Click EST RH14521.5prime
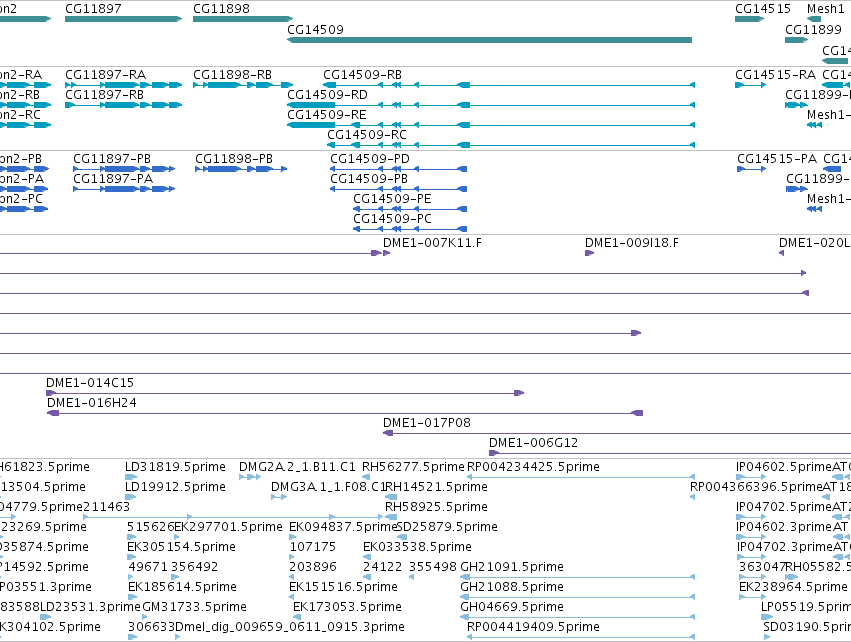 click(391, 497)
